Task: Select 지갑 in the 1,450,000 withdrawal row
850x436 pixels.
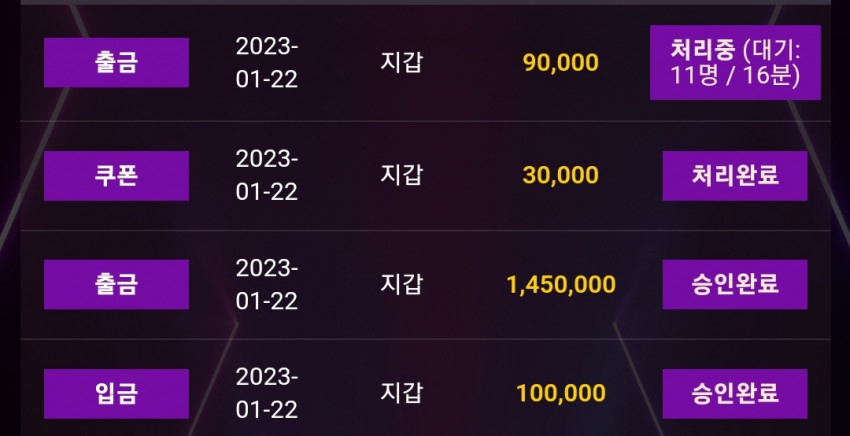Action: pos(401,284)
